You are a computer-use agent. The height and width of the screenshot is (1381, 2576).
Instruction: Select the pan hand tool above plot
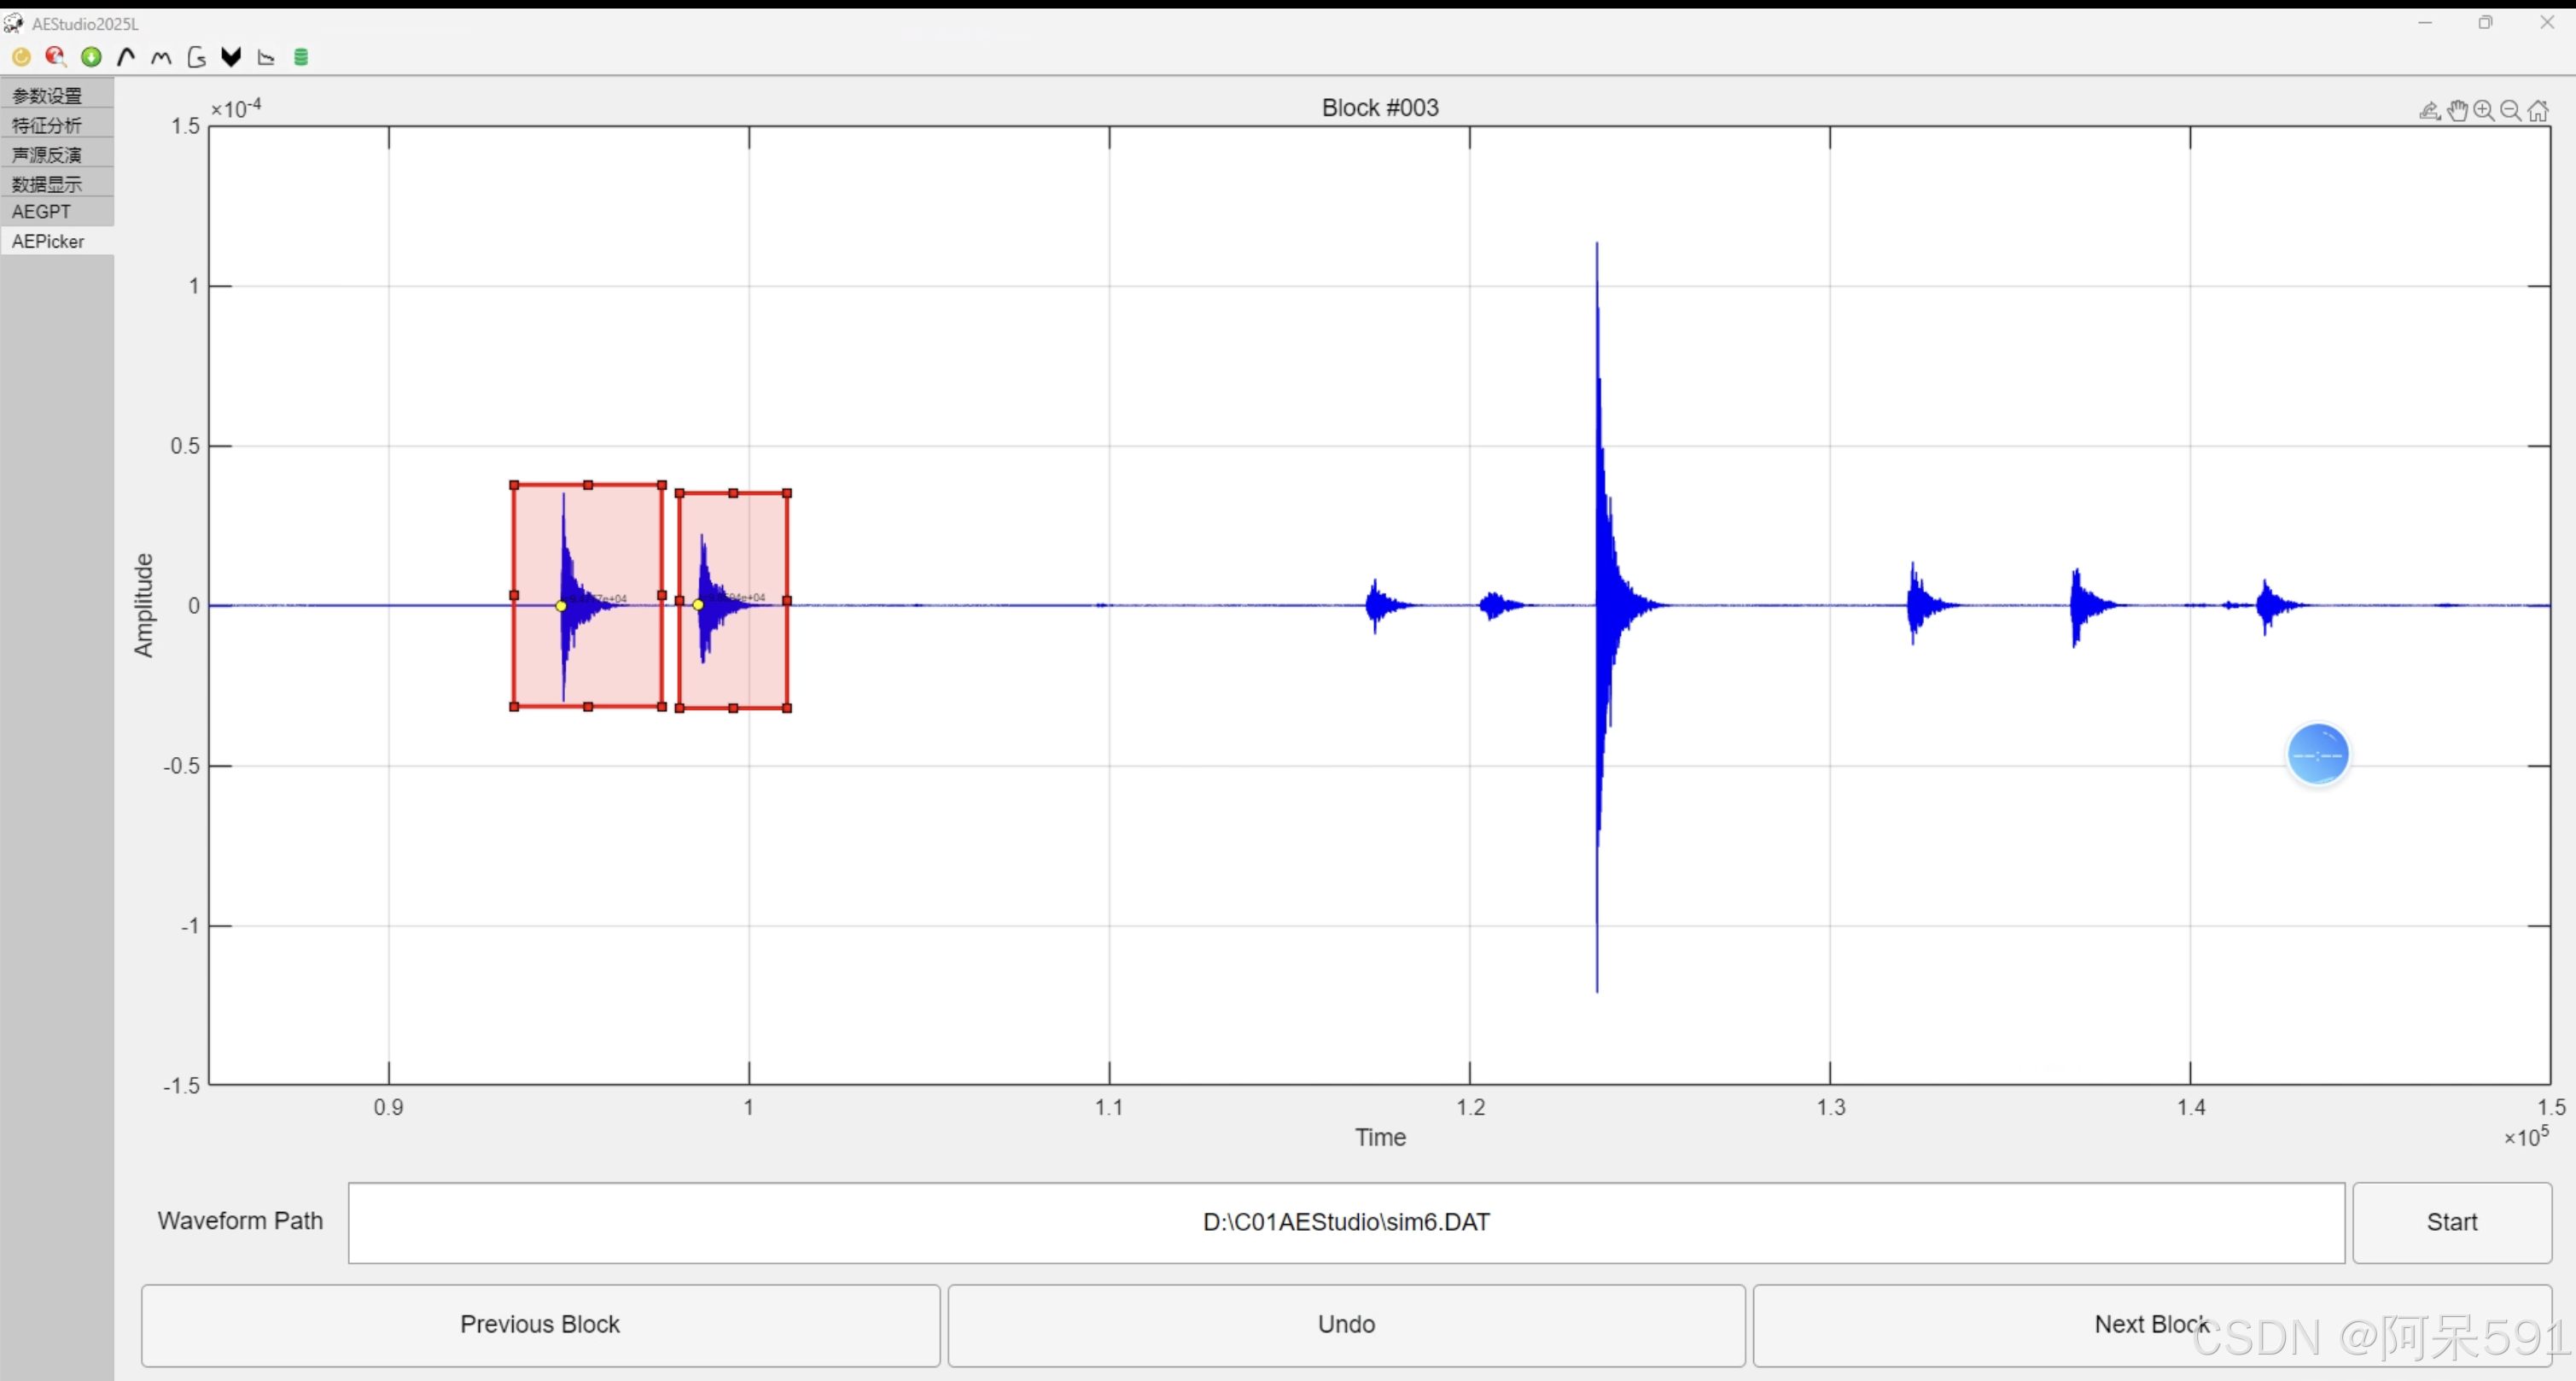click(2457, 111)
